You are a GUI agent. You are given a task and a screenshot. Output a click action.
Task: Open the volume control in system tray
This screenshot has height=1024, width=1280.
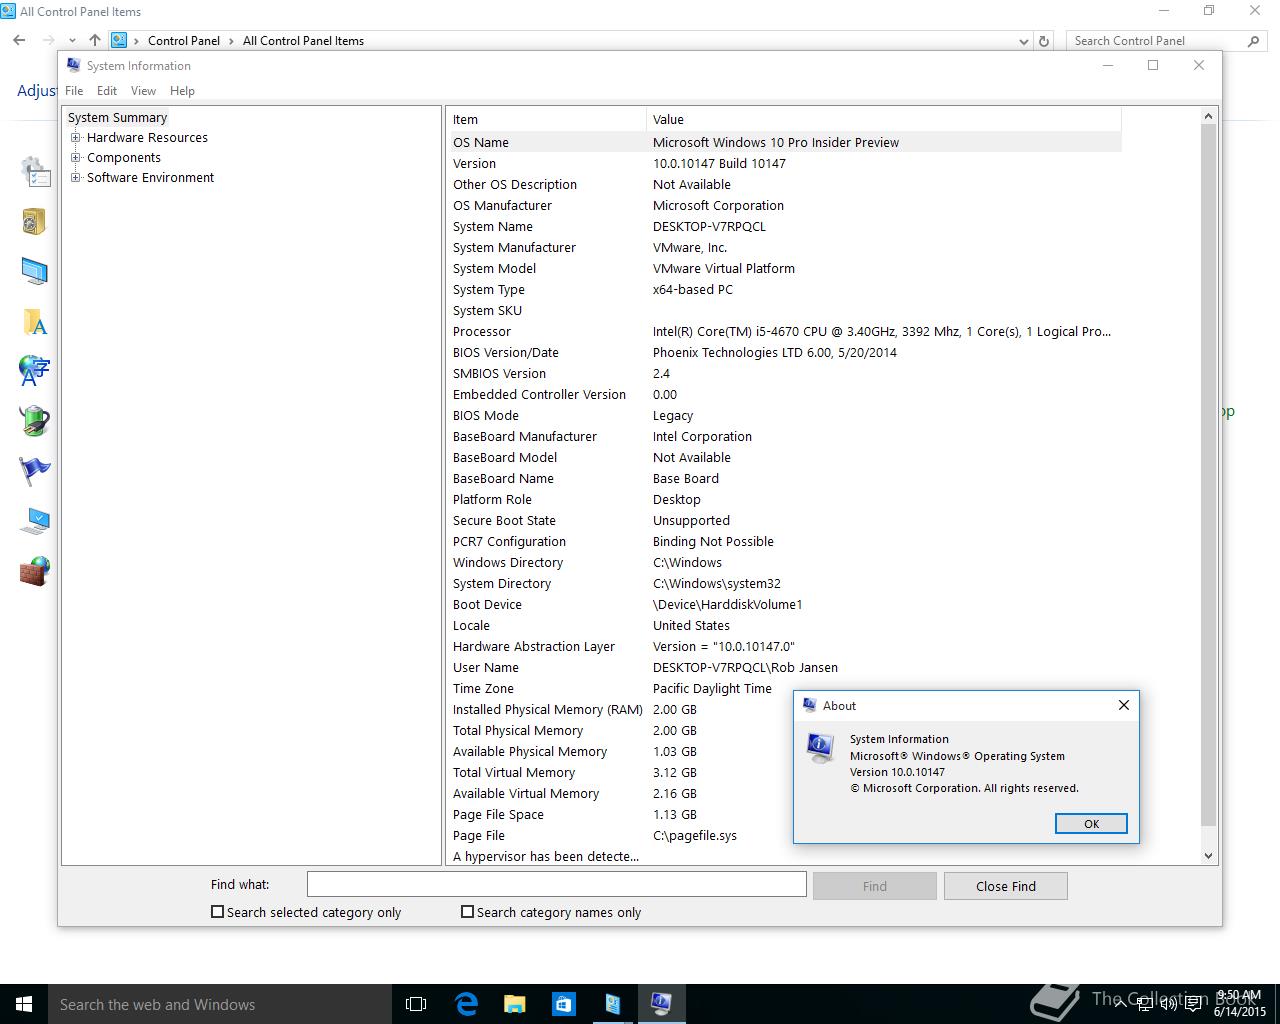(1168, 1004)
